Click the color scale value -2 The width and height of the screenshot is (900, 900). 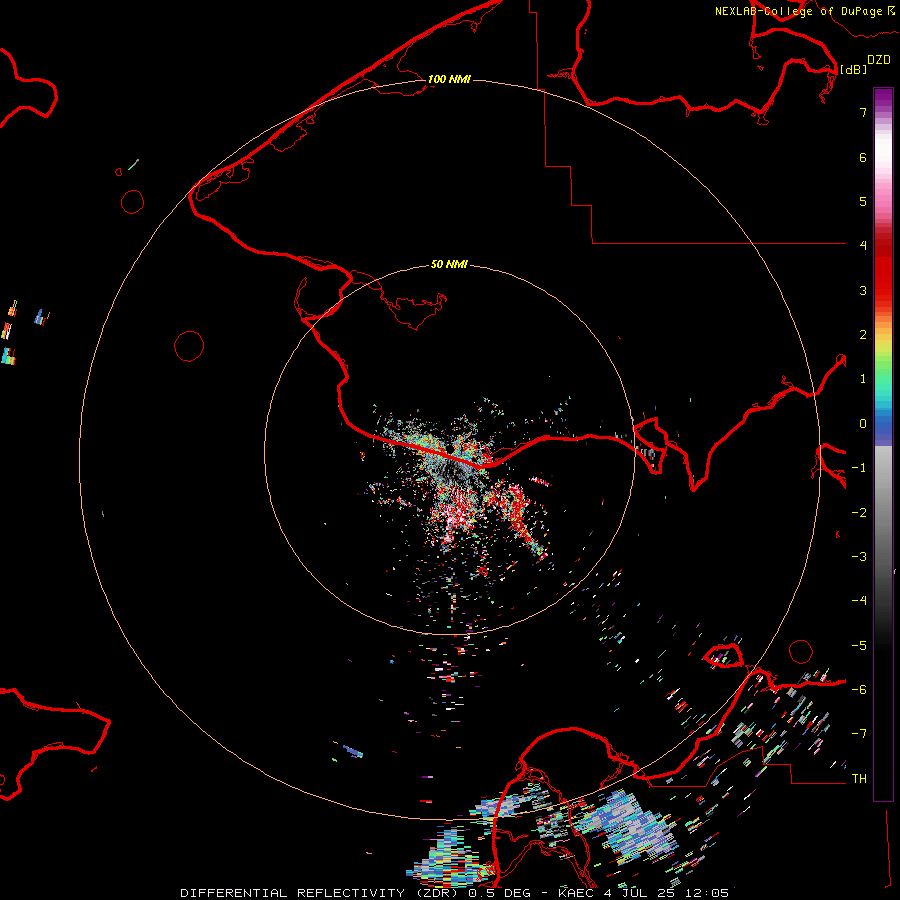click(859, 513)
